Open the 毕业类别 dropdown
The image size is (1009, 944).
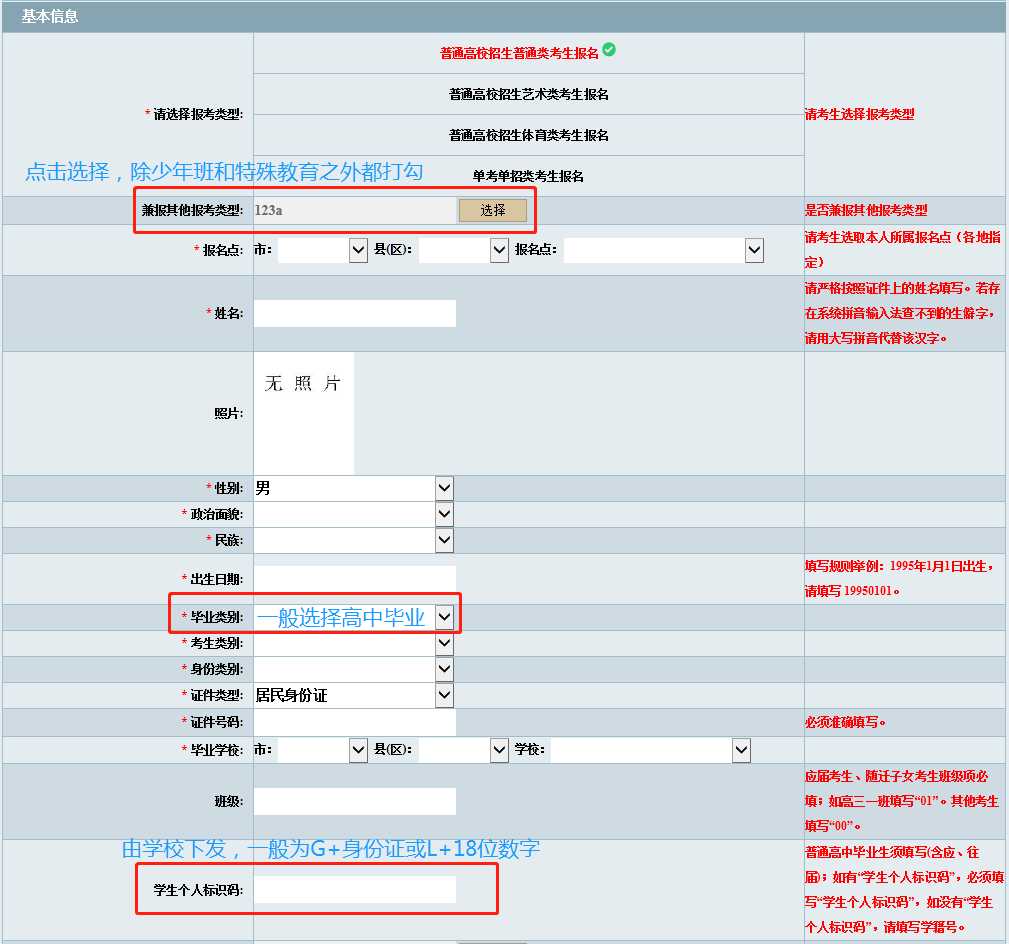444,617
